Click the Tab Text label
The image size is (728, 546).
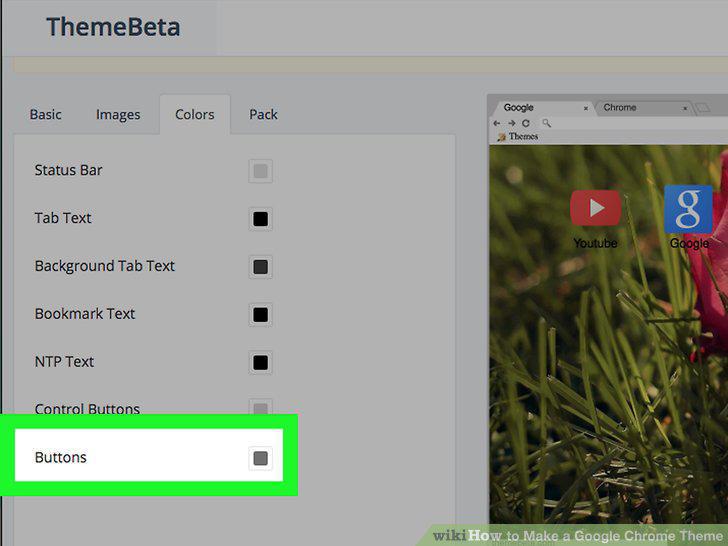point(63,218)
